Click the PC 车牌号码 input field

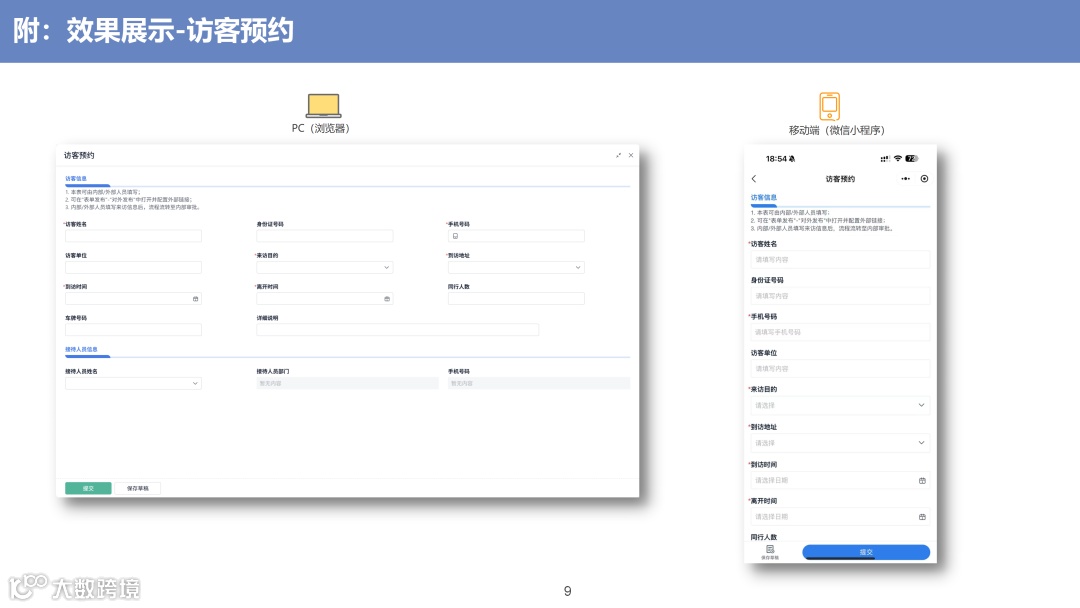[133, 330]
